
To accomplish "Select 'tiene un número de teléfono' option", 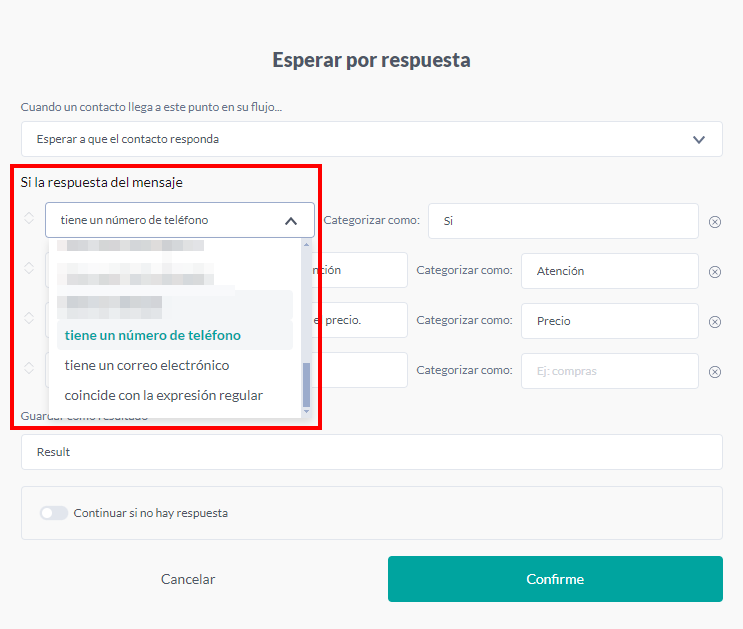I will [x=152, y=335].
